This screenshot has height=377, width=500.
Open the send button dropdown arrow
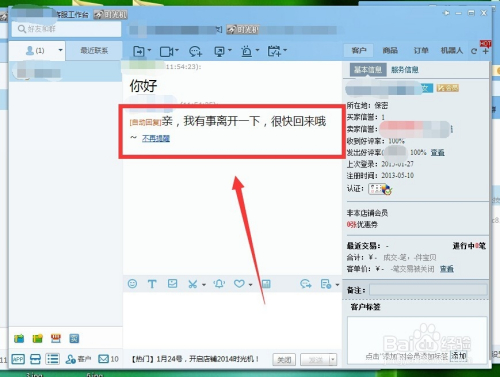332,360
